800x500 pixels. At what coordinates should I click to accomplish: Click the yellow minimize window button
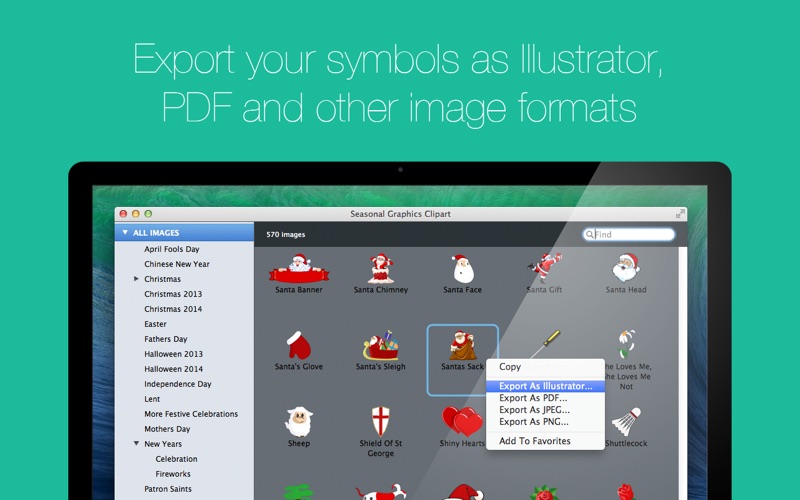pyautogui.click(x=135, y=214)
